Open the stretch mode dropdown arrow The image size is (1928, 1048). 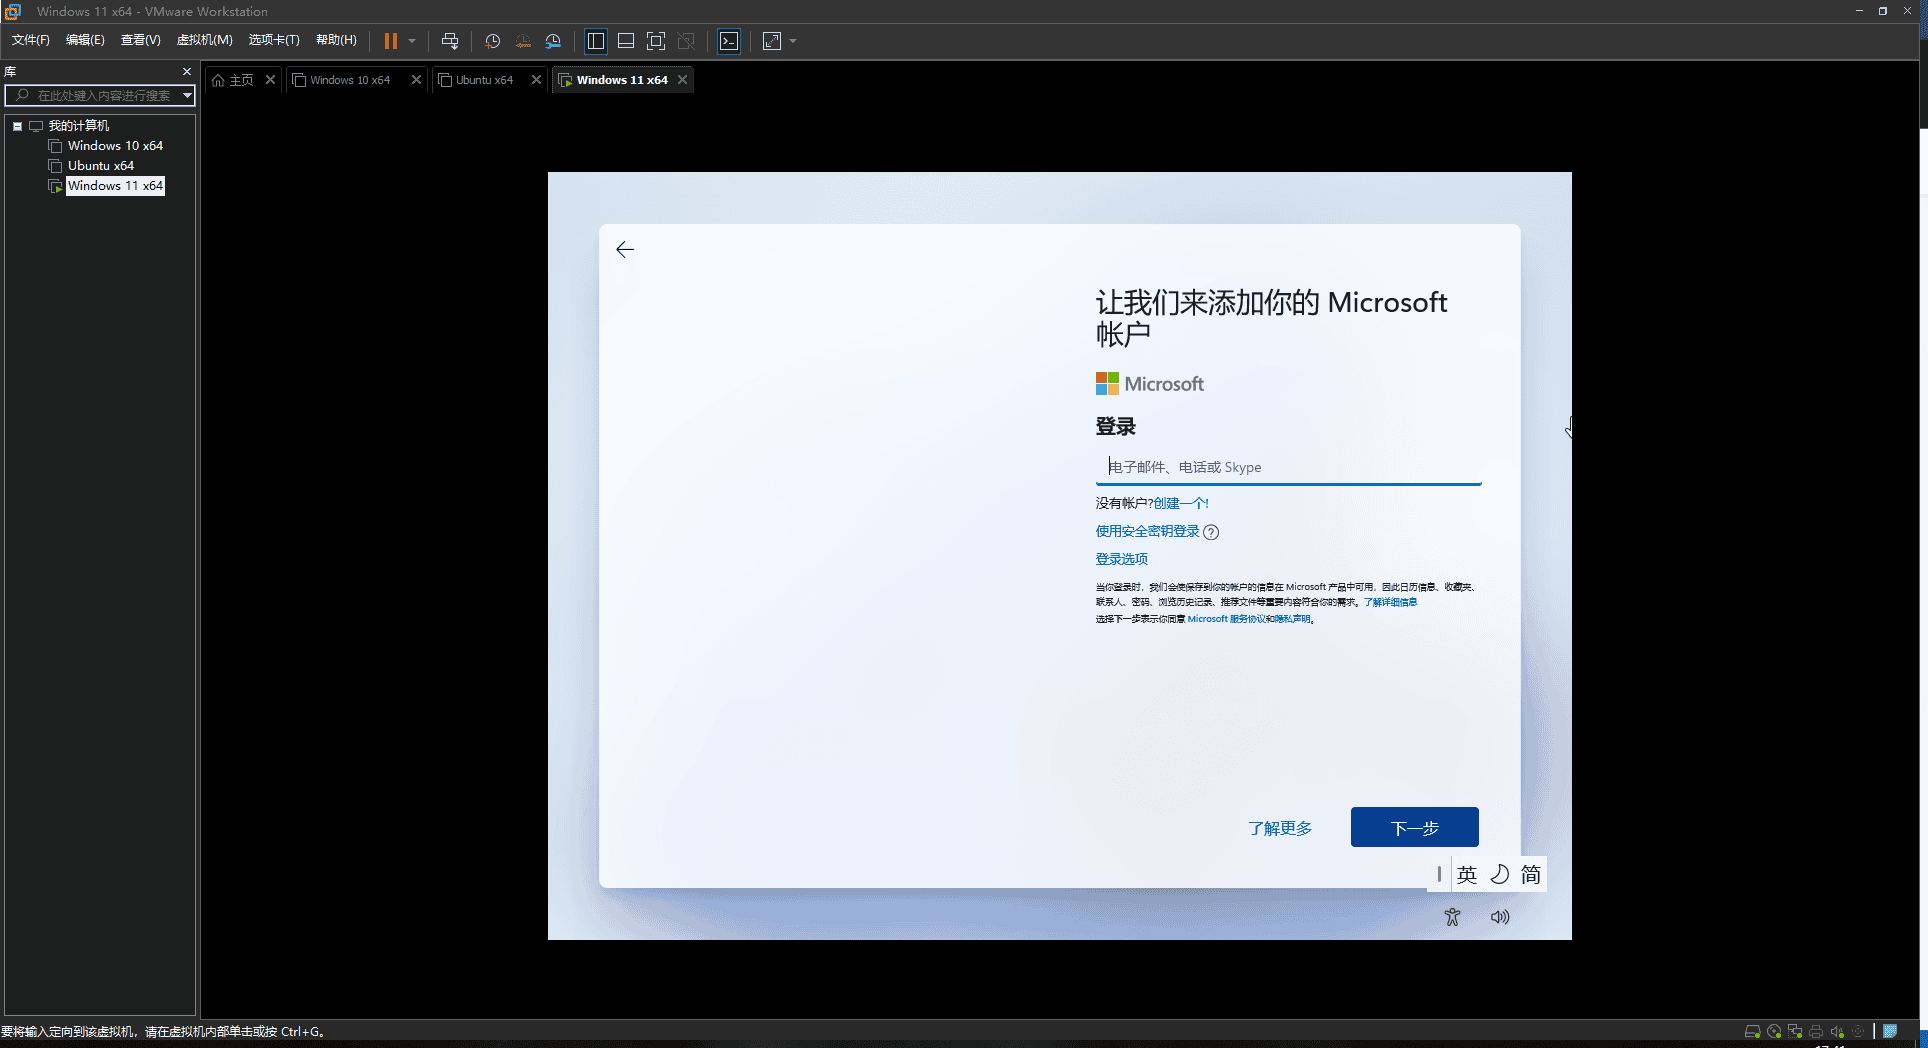[x=793, y=41]
